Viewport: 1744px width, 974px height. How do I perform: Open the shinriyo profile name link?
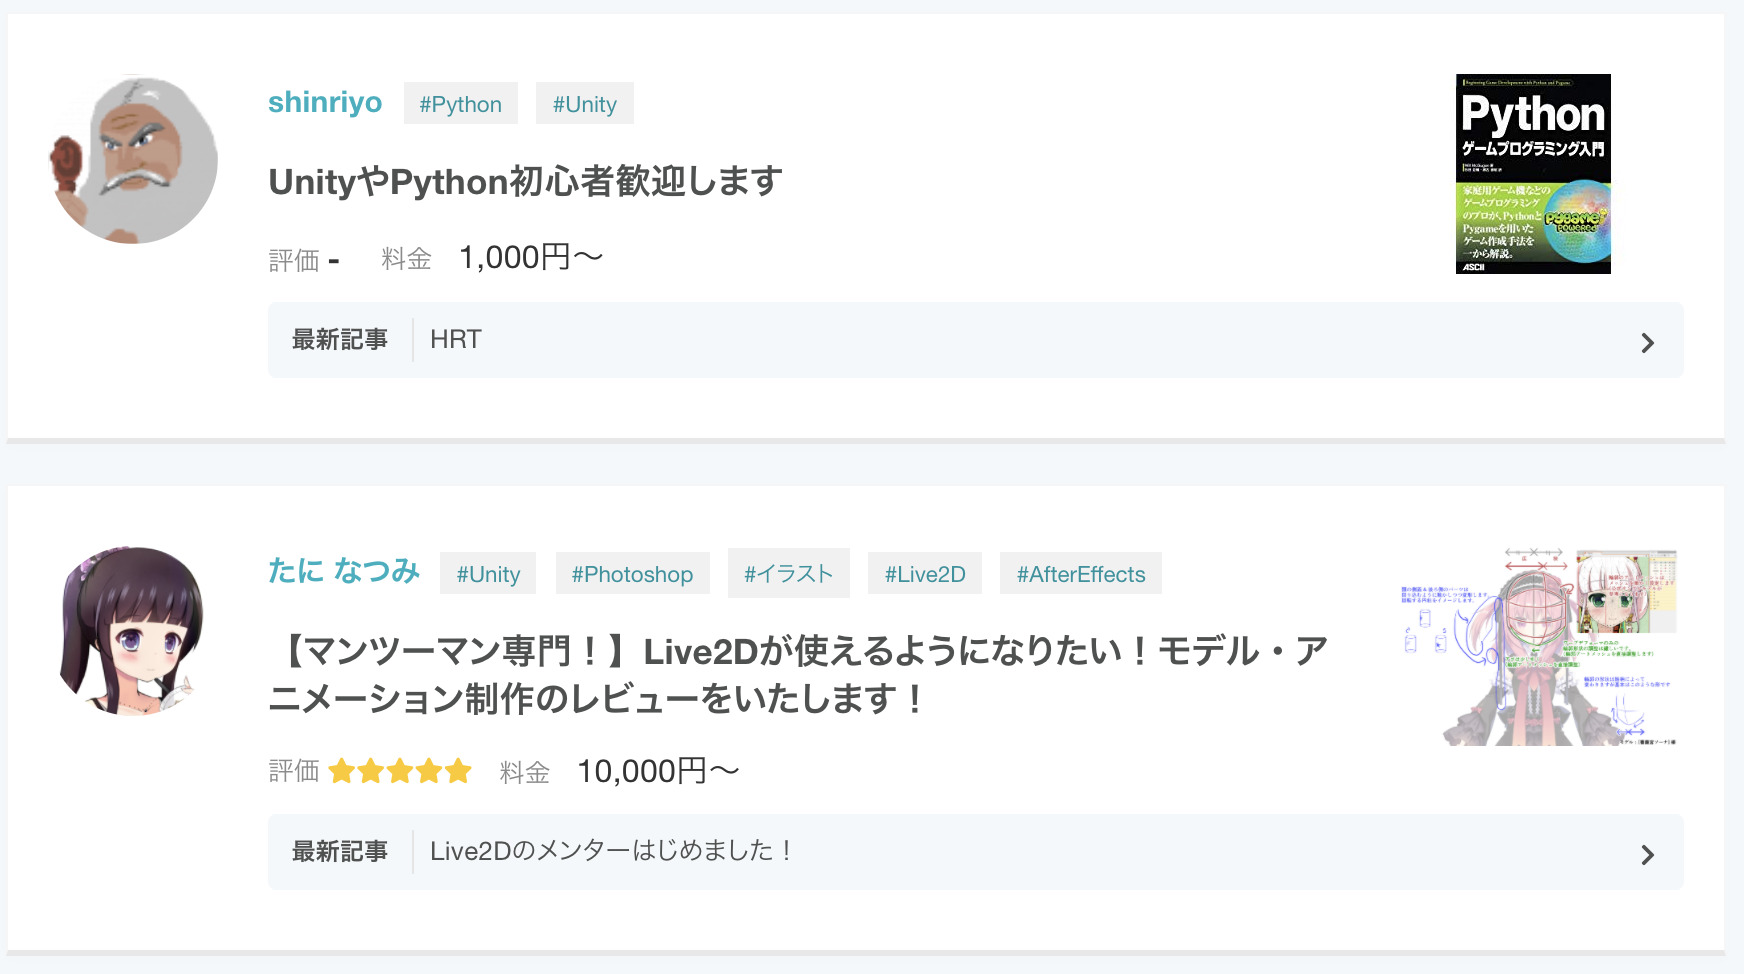(x=325, y=102)
